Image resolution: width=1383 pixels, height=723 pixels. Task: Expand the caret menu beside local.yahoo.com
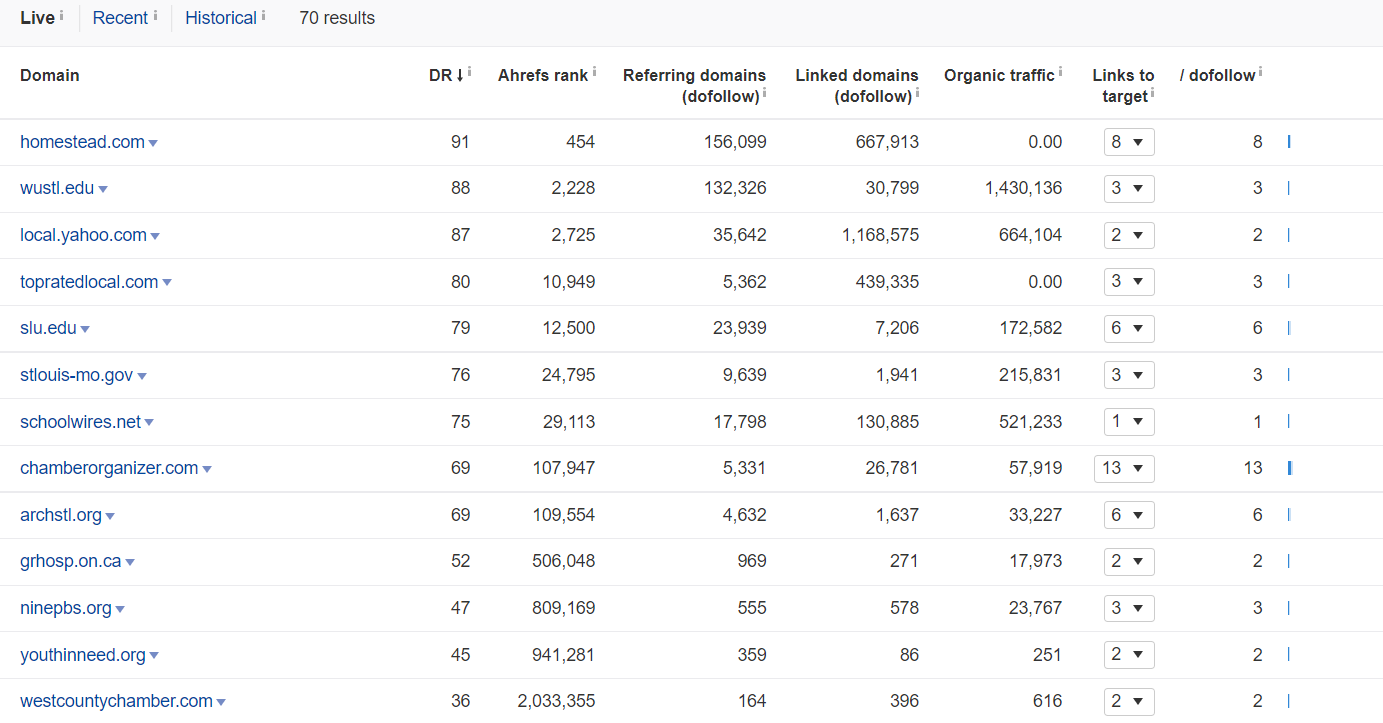(x=155, y=237)
